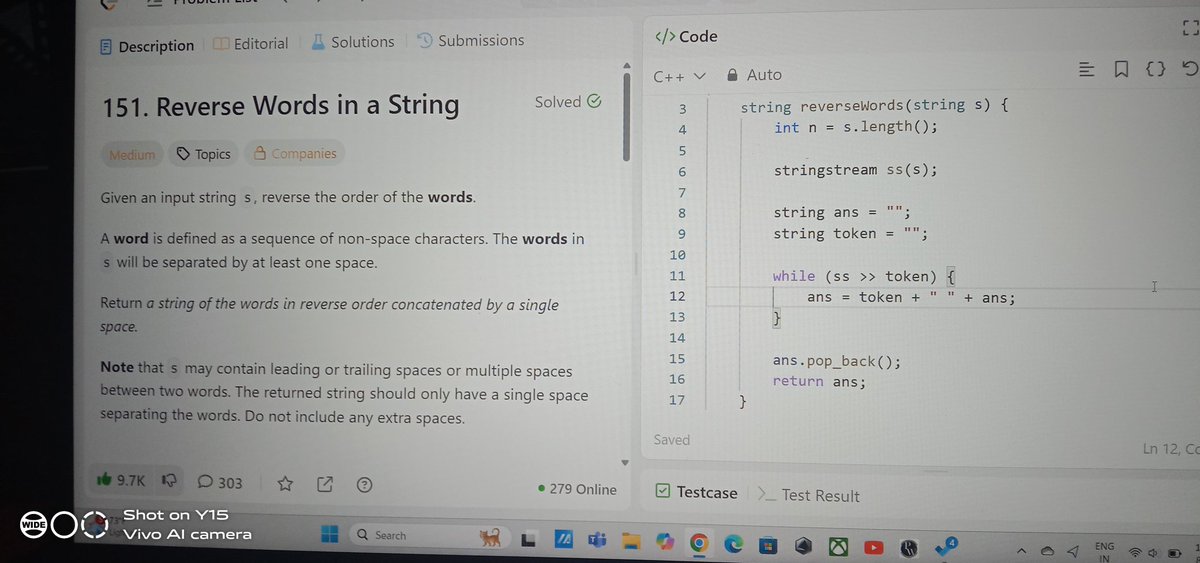Open the Topics tag
The height and width of the screenshot is (563, 1200).
(x=203, y=154)
